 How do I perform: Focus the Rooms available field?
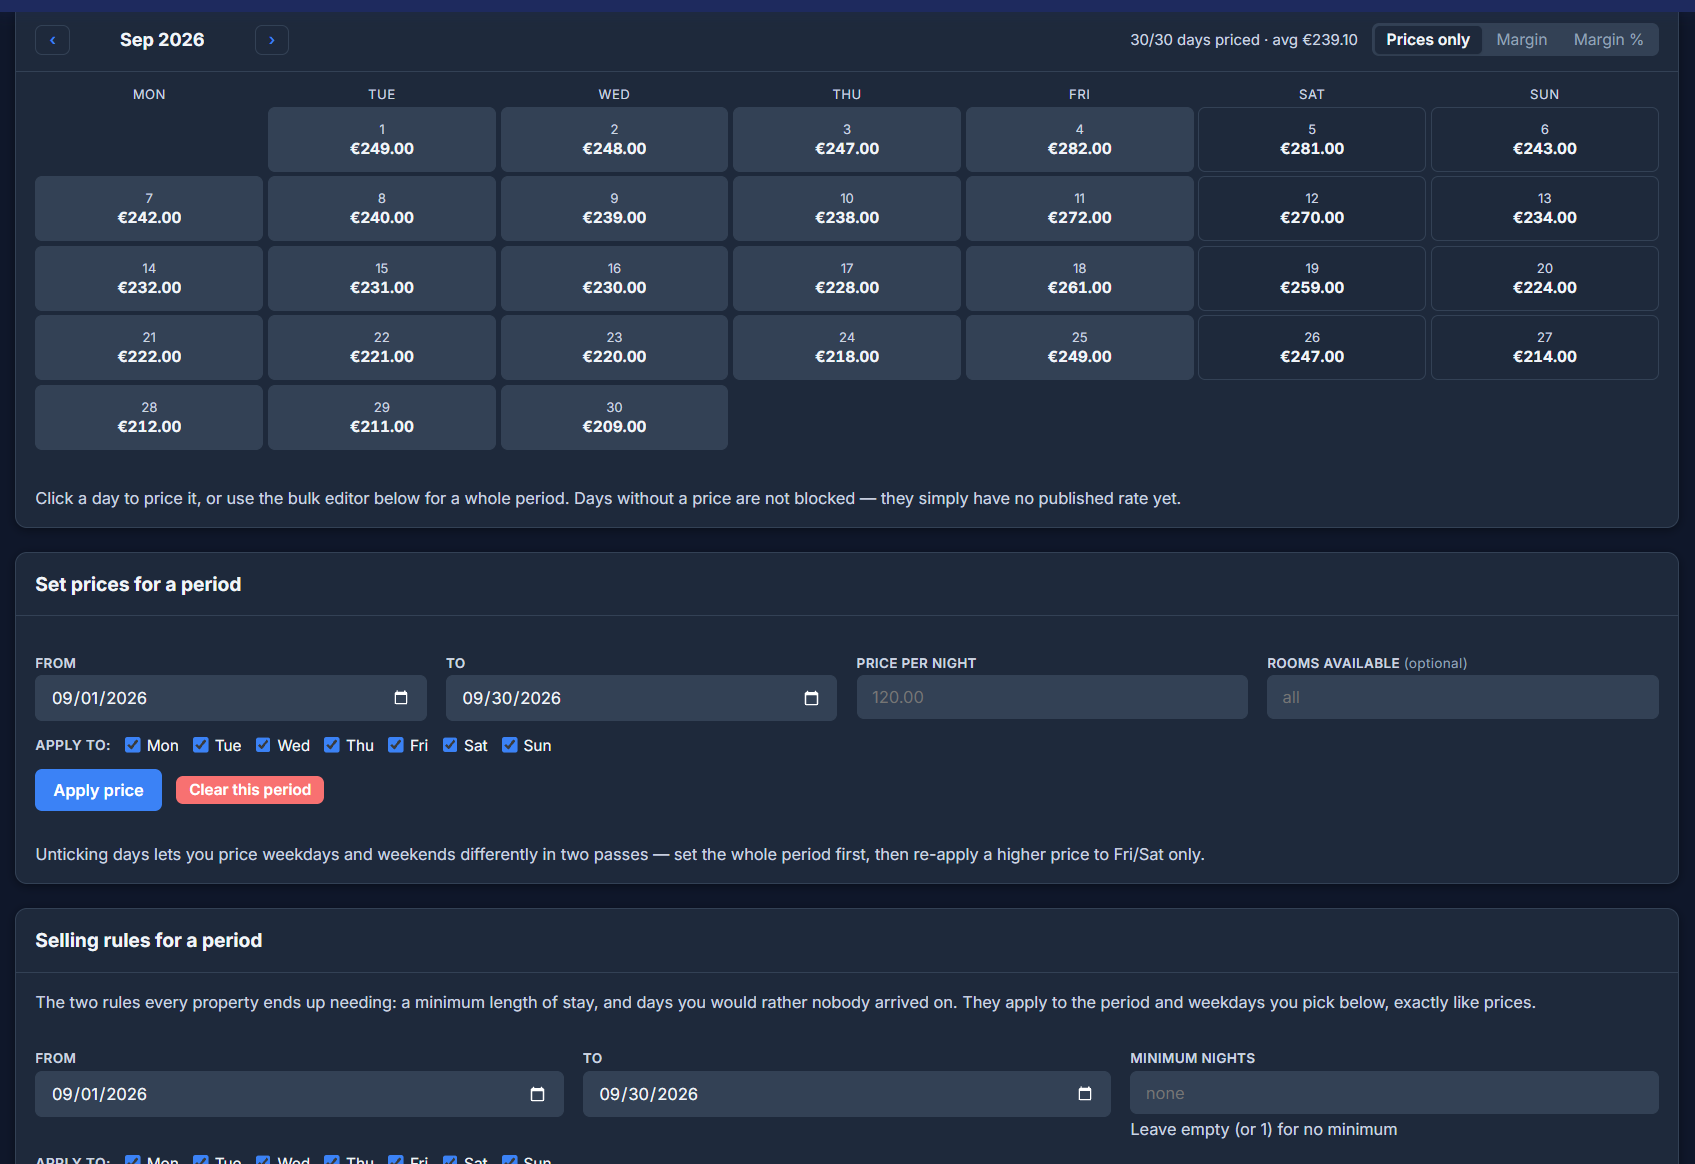click(1462, 697)
